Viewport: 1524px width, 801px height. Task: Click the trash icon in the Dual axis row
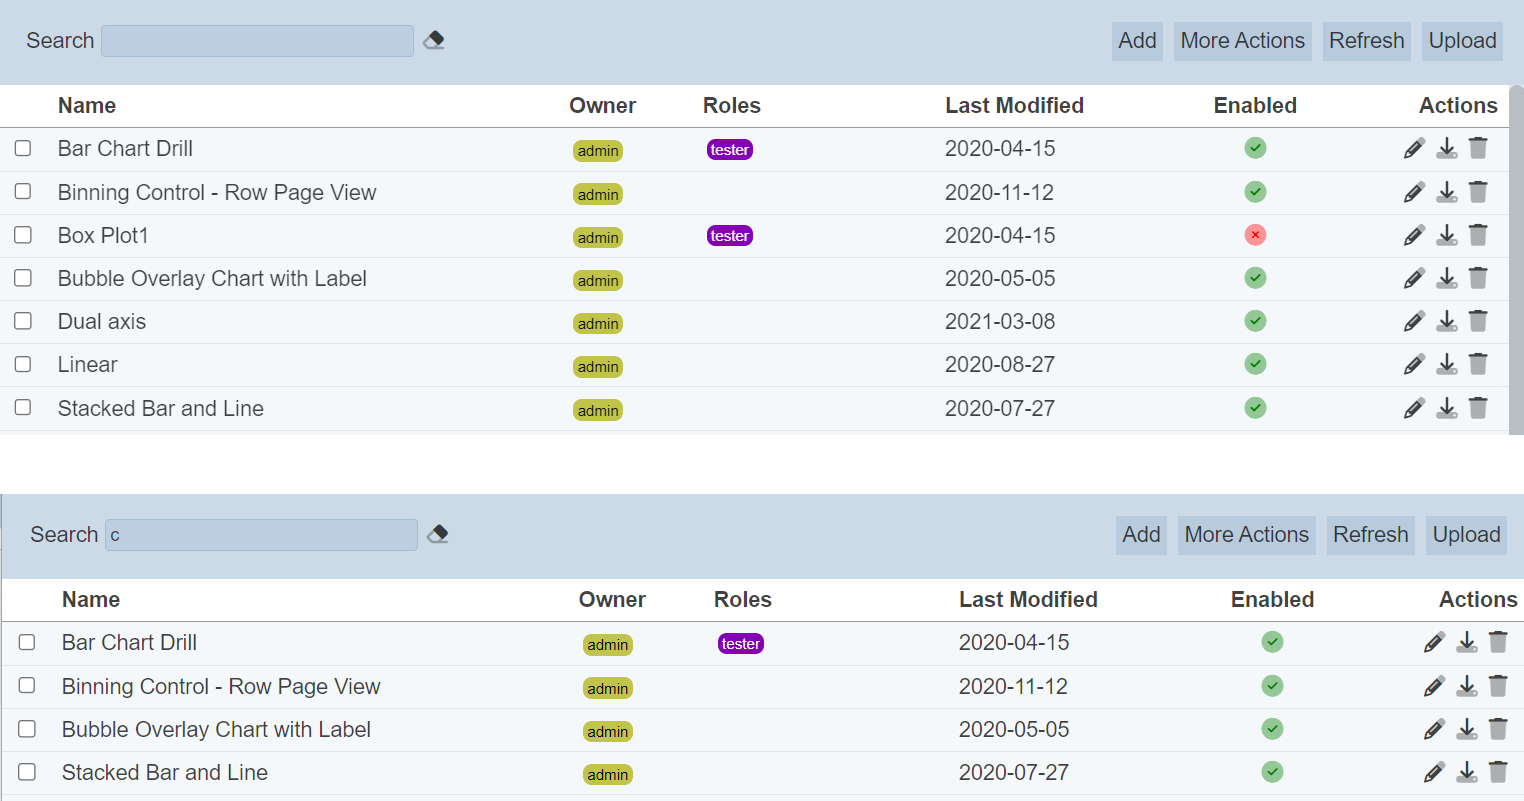pos(1478,322)
